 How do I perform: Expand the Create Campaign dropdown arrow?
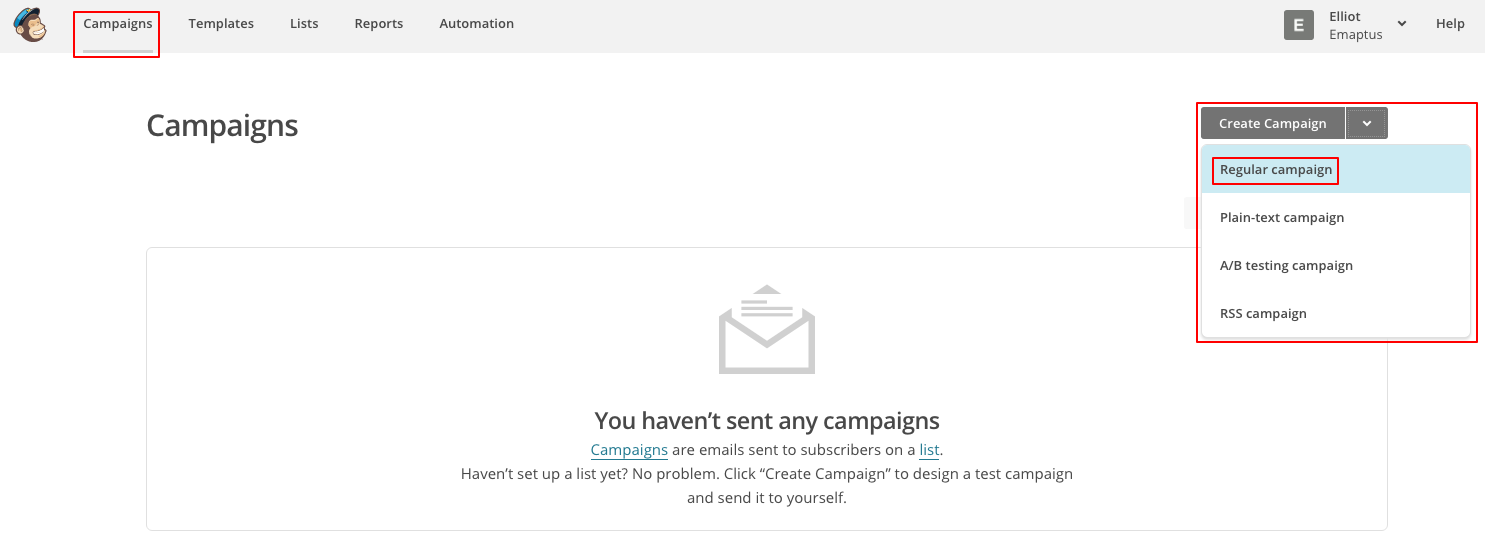1367,124
